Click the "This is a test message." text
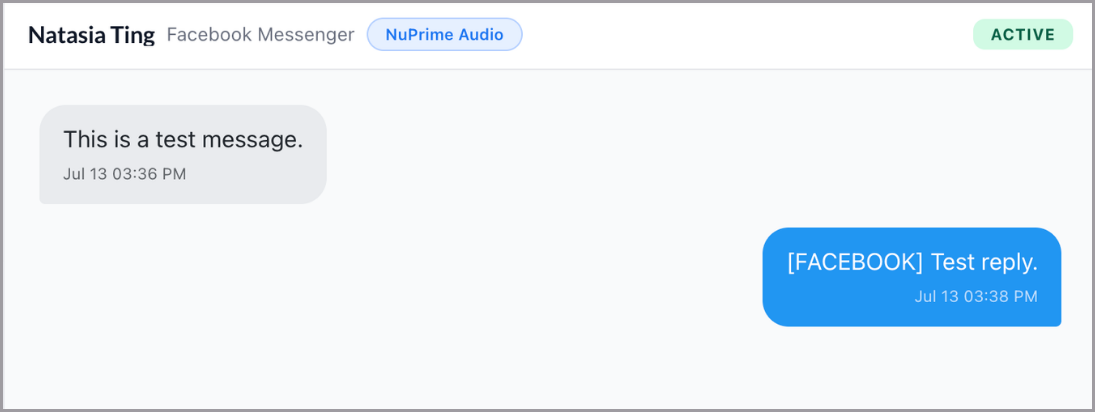The image size is (1095, 412). click(x=183, y=140)
